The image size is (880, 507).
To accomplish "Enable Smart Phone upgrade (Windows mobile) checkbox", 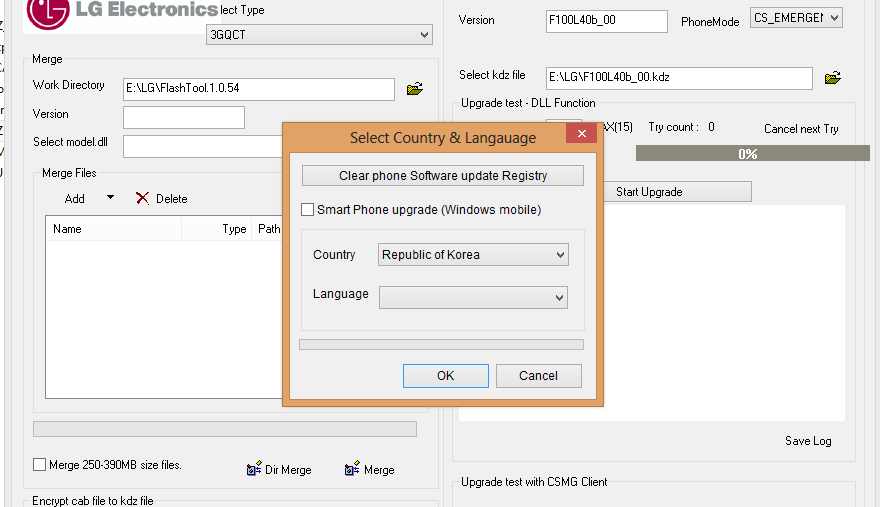I will pyautogui.click(x=308, y=209).
